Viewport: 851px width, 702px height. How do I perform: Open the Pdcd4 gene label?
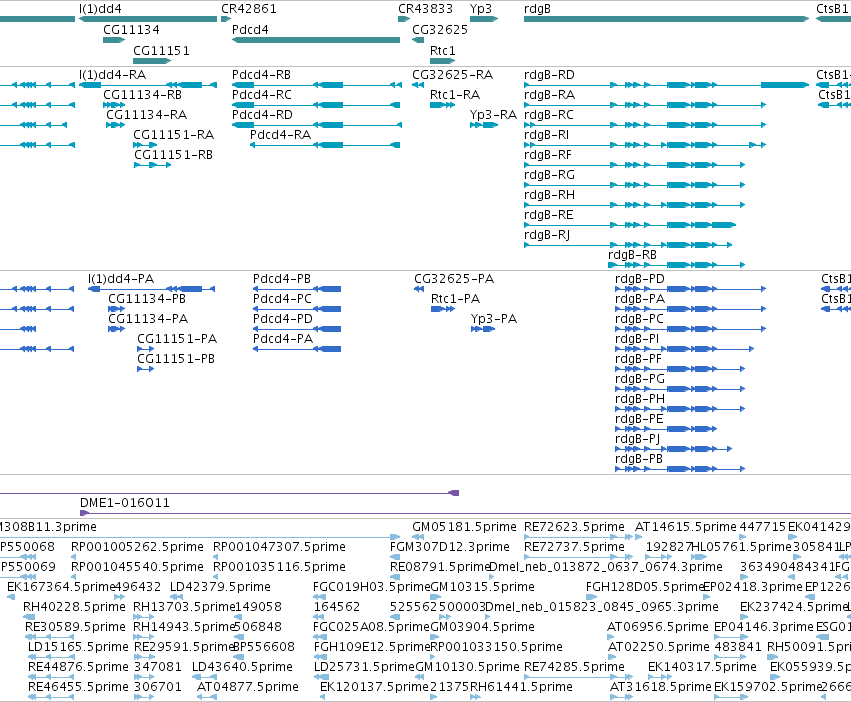(x=250, y=30)
